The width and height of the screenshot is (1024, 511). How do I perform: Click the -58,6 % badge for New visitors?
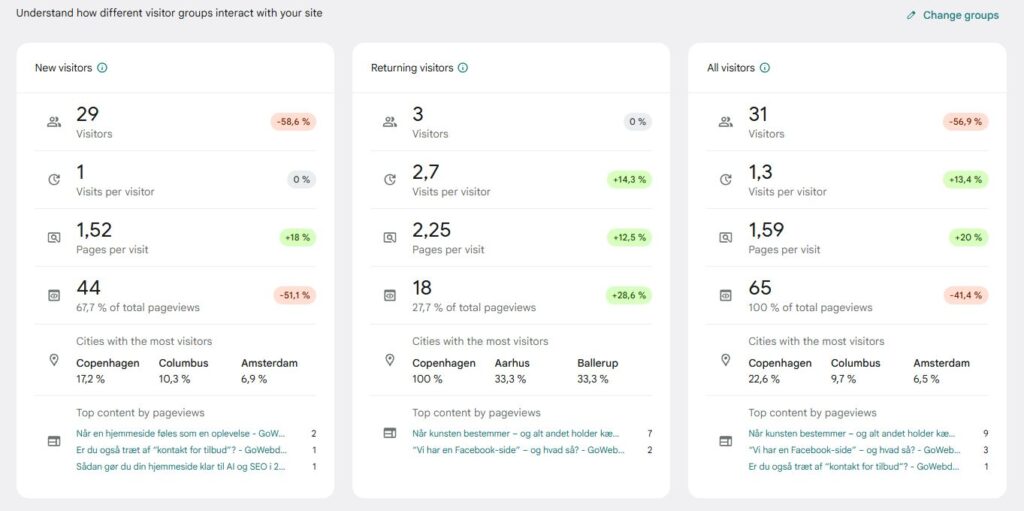tap(293, 122)
